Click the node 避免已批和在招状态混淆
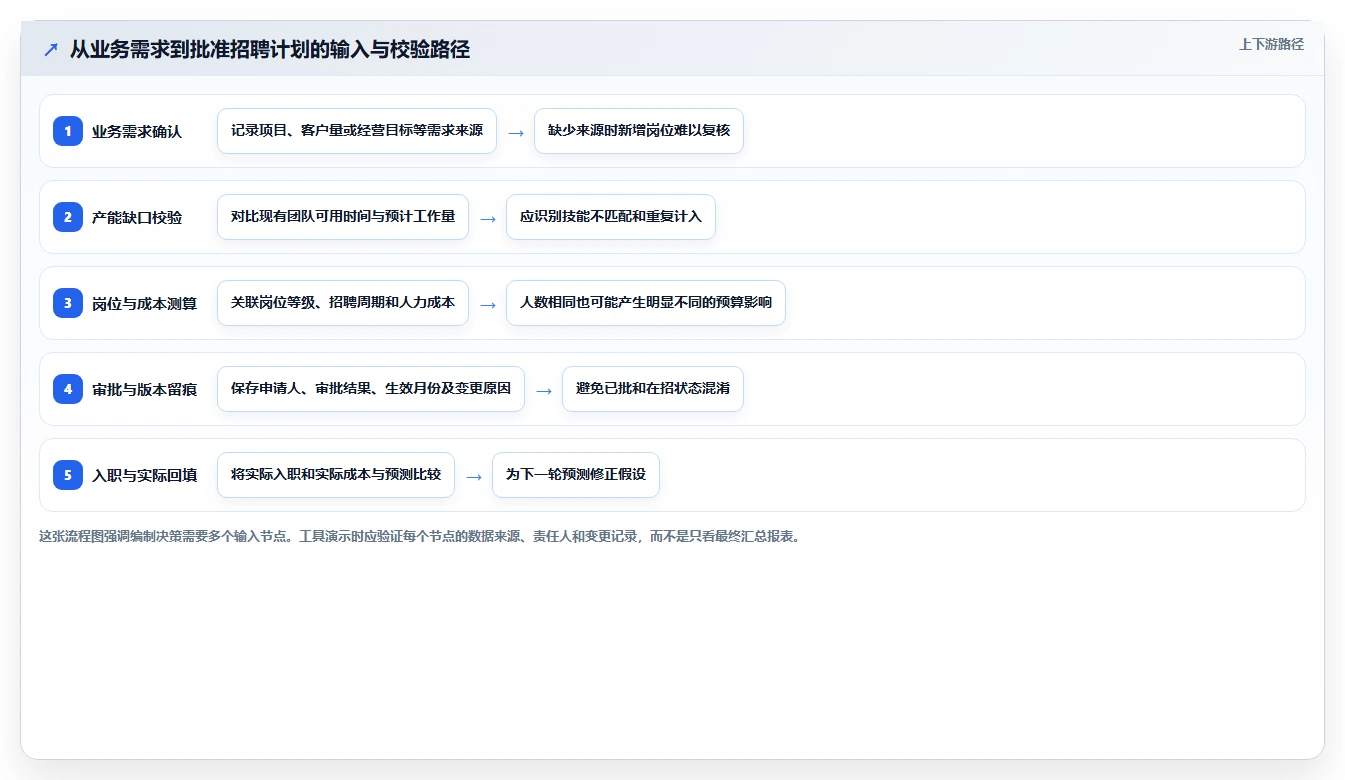1345x780 pixels. pyautogui.click(x=653, y=389)
